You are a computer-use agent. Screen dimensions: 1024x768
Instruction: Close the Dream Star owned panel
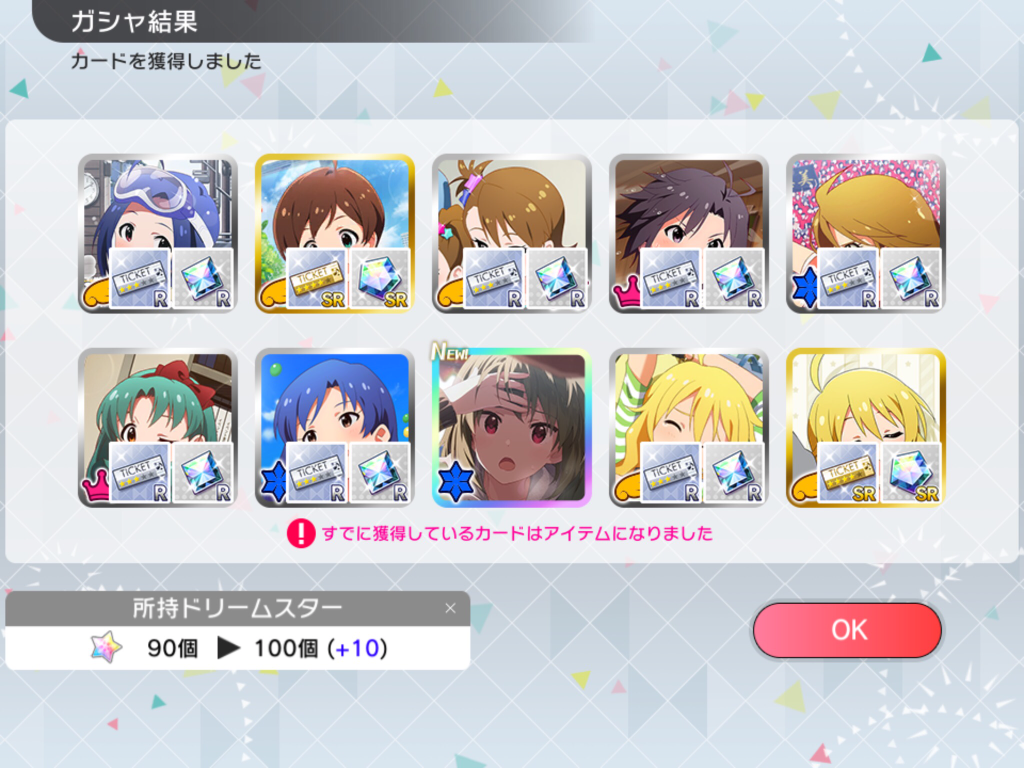(450, 608)
